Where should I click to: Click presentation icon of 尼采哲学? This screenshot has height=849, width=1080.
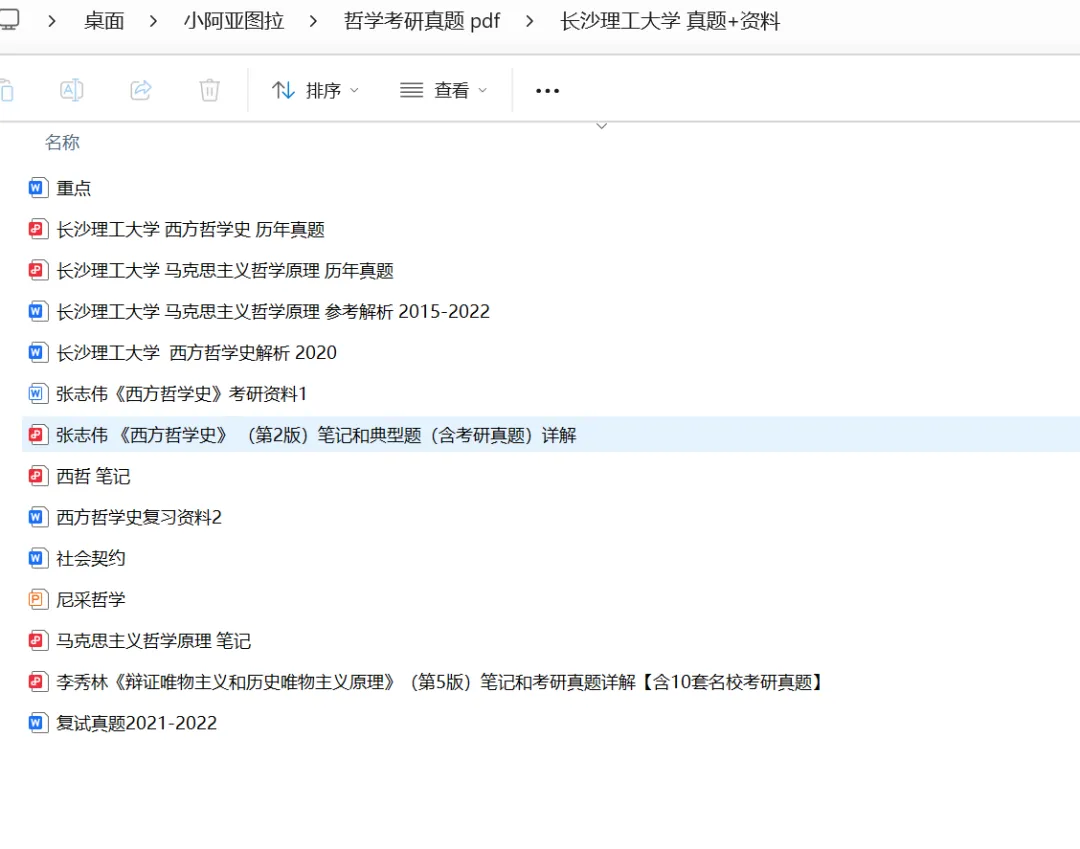pyautogui.click(x=37, y=599)
